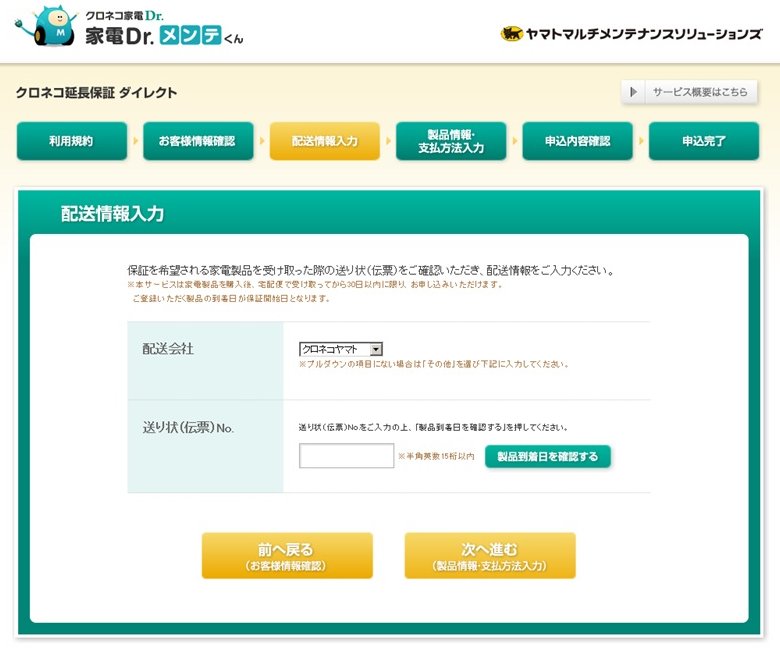
Task: Select the 申込内容確認 step
Action: point(577,141)
